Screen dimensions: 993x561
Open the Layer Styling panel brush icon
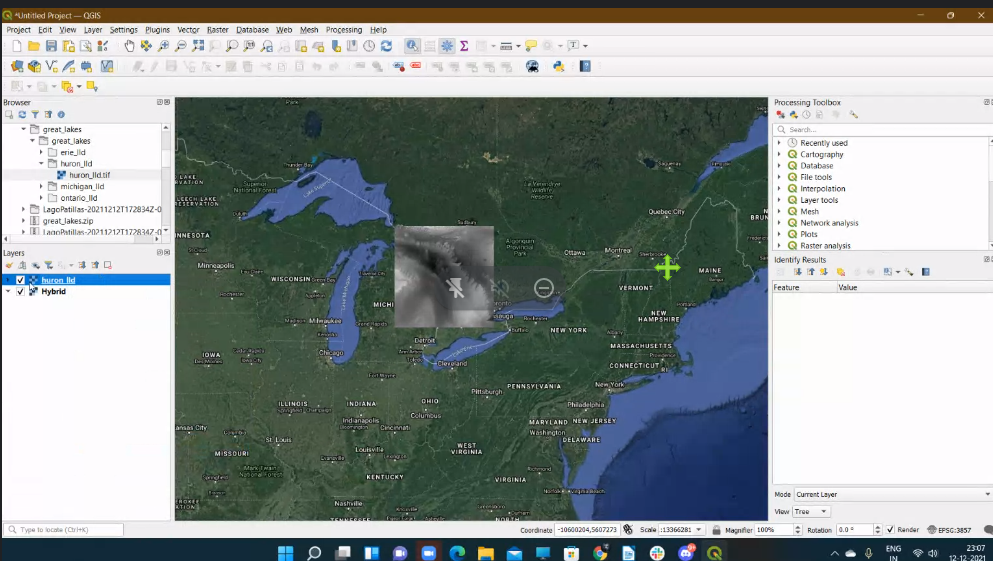[9, 265]
